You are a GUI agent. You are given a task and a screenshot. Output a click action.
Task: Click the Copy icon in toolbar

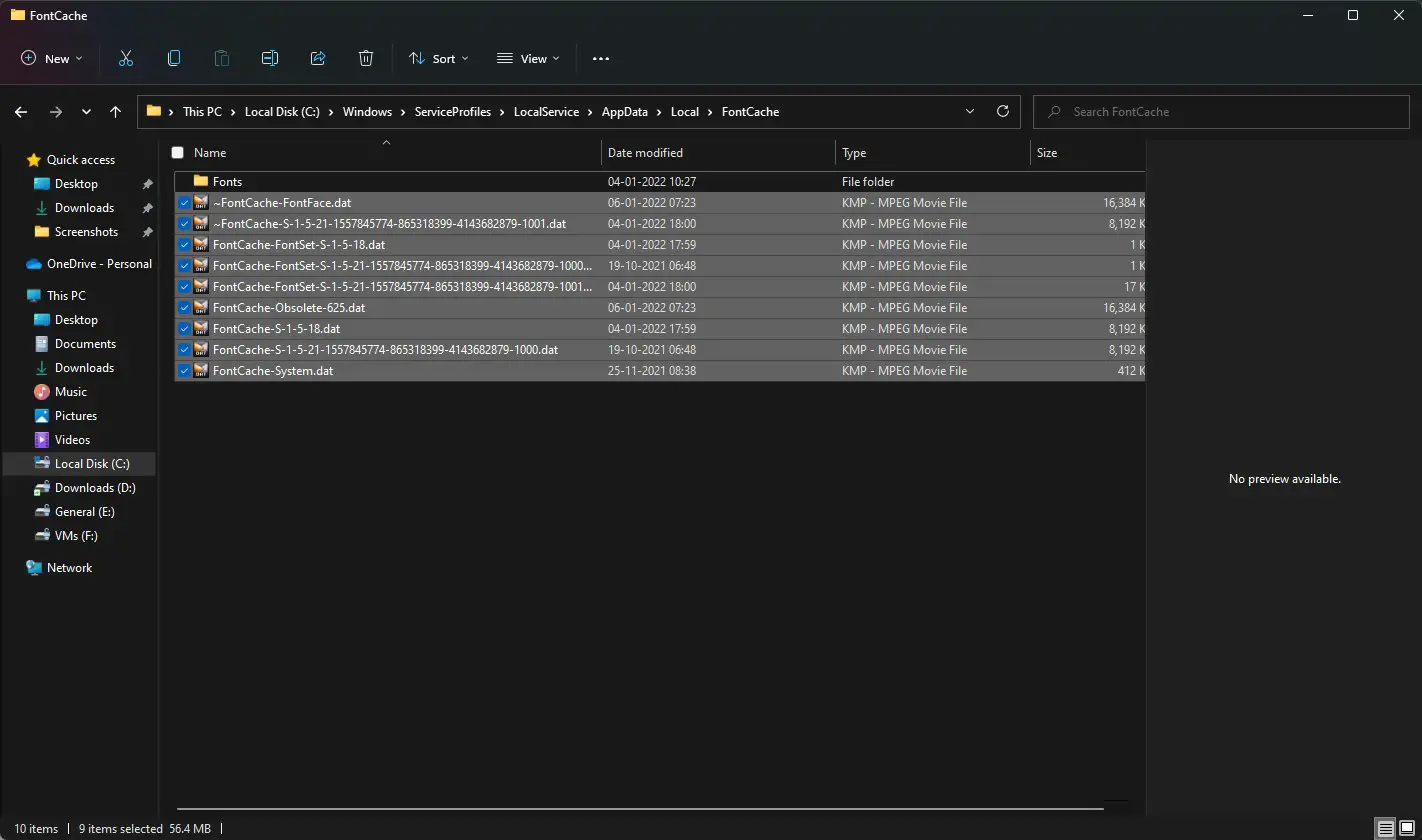pyautogui.click(x=174, y=59)
